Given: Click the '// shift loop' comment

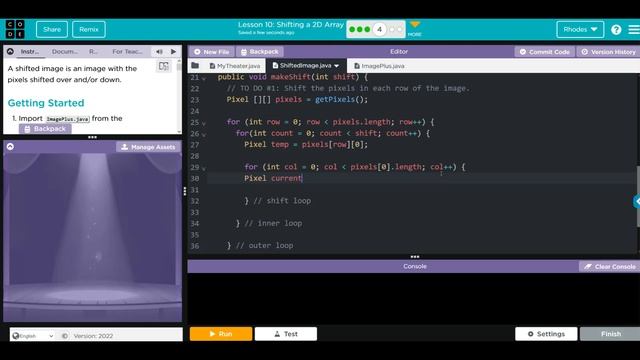Looking at the screenshot, I should point(282,201).
